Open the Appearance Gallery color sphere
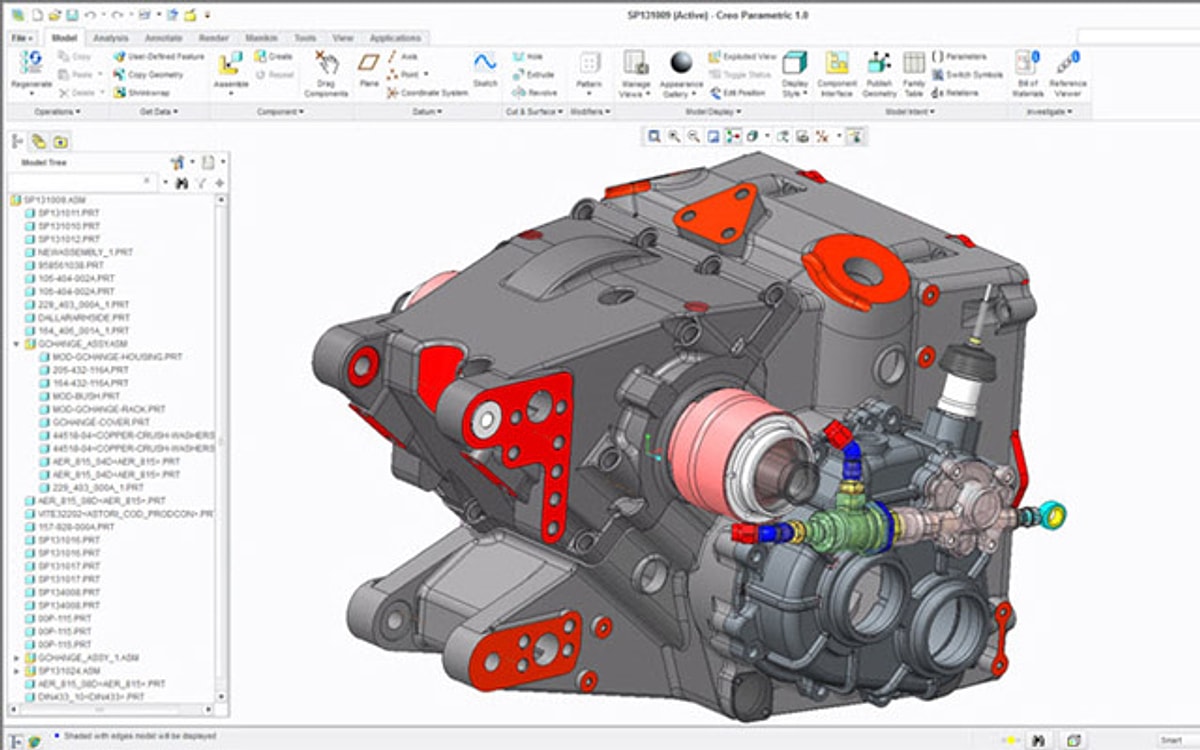Screen dimensions: 1200x750 (x=680, y=62)
